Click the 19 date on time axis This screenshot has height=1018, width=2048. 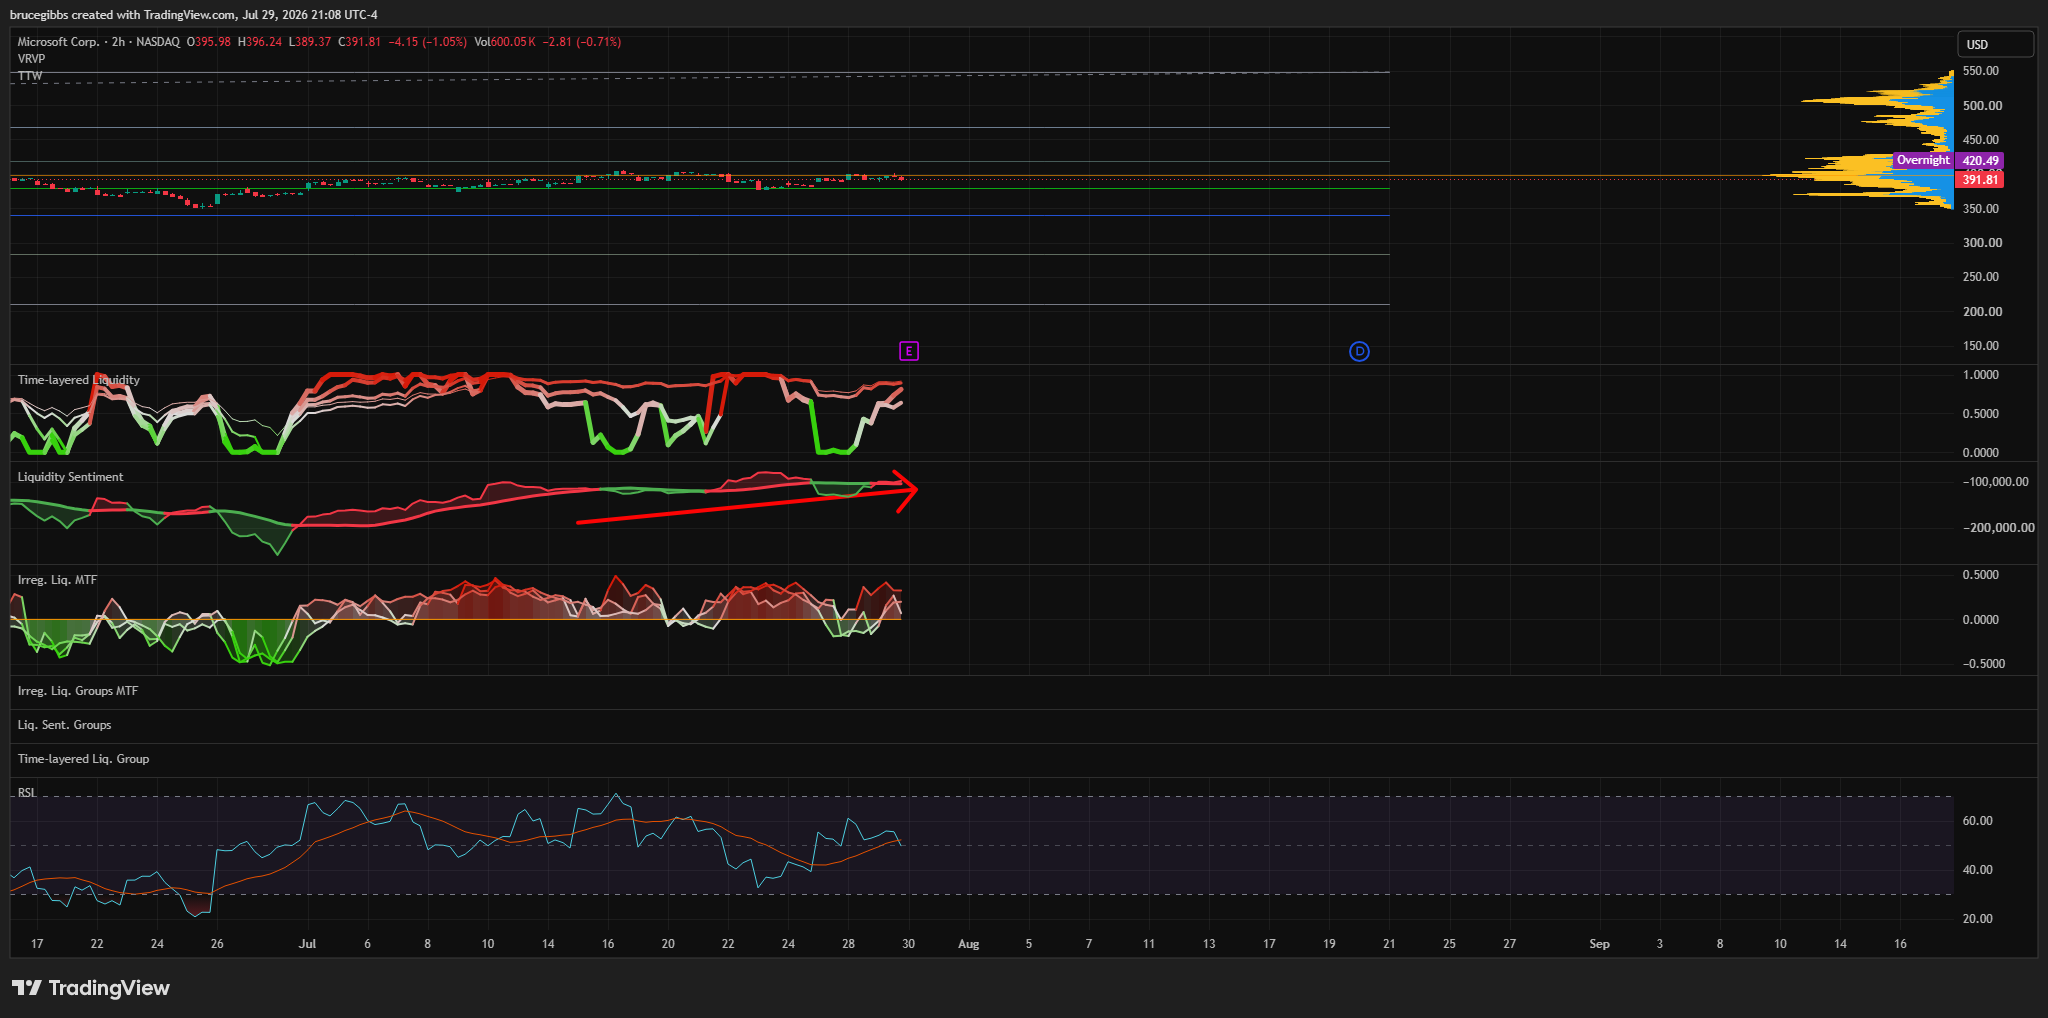(1329, 944)
